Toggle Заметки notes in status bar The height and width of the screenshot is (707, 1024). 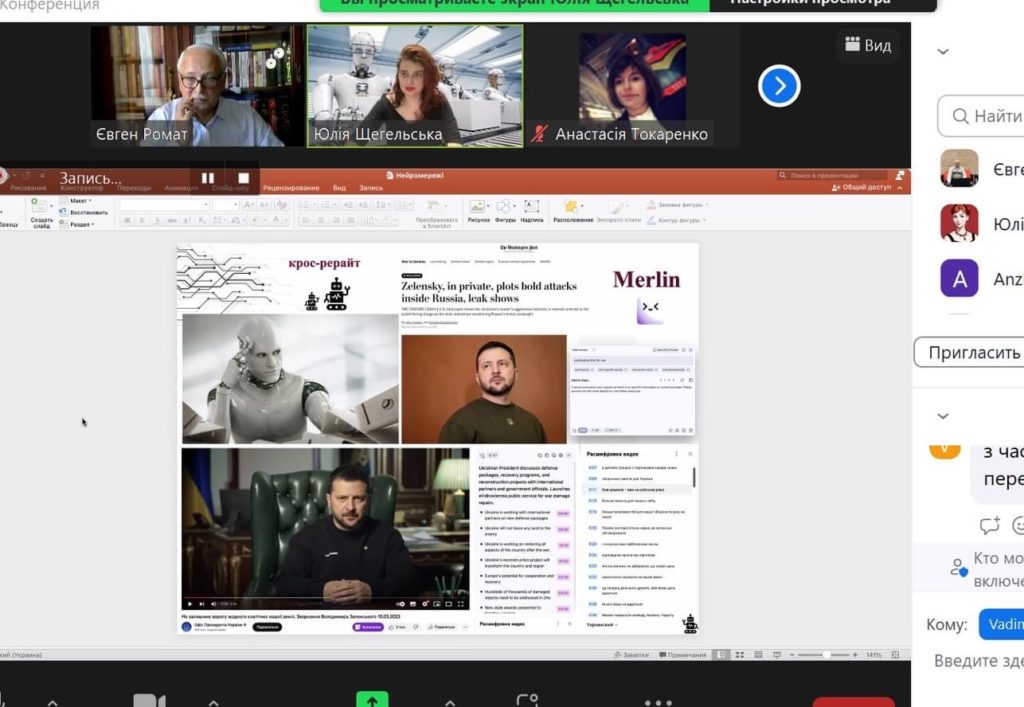point(632,654)
